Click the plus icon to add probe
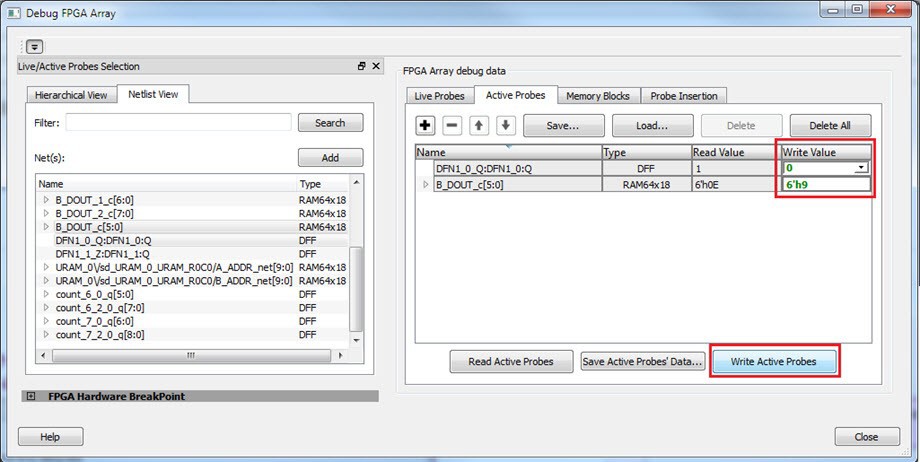 pos(425,126)
